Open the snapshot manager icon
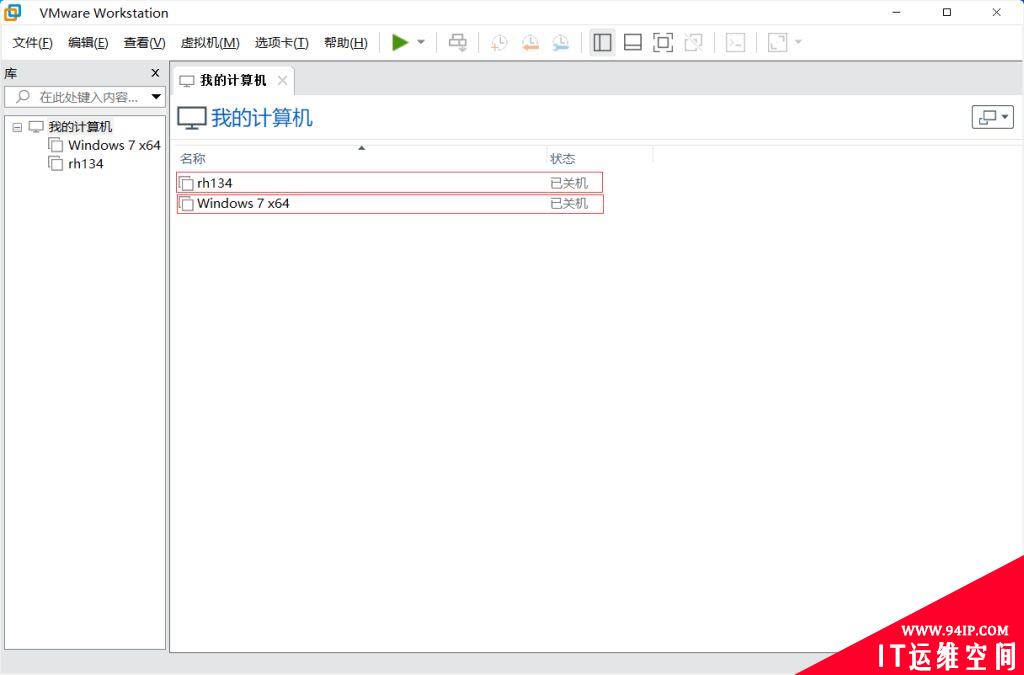This screenshot has width=1024, height=675. point(560,42)
